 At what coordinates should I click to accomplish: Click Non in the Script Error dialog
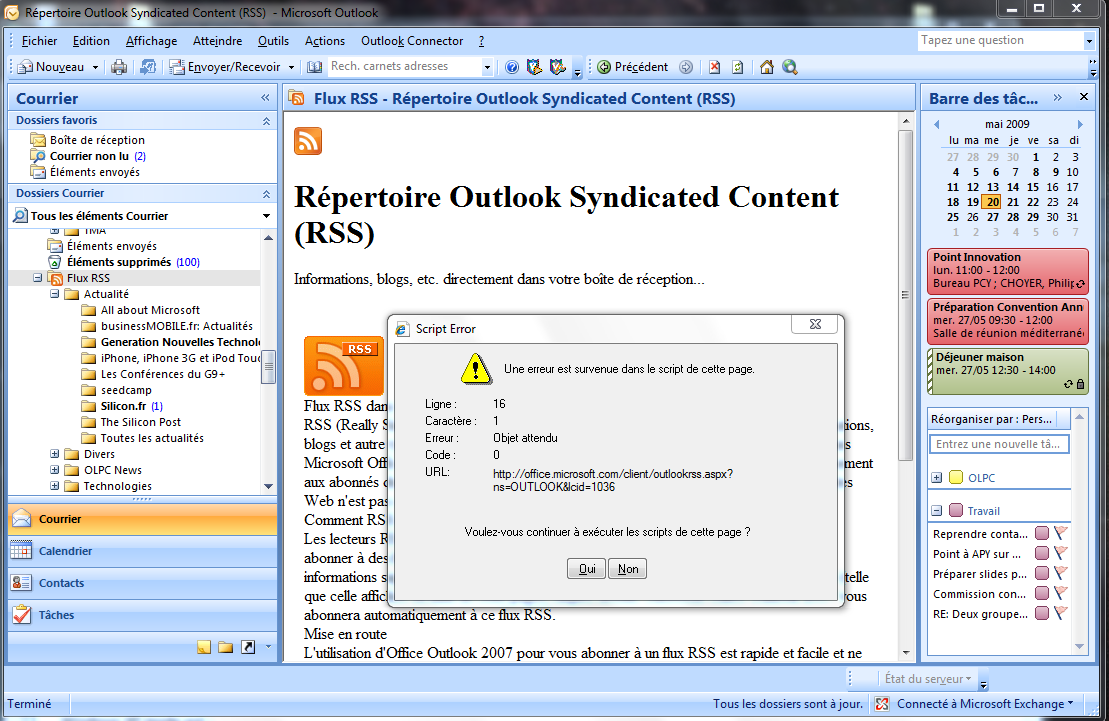pos(628,569)
